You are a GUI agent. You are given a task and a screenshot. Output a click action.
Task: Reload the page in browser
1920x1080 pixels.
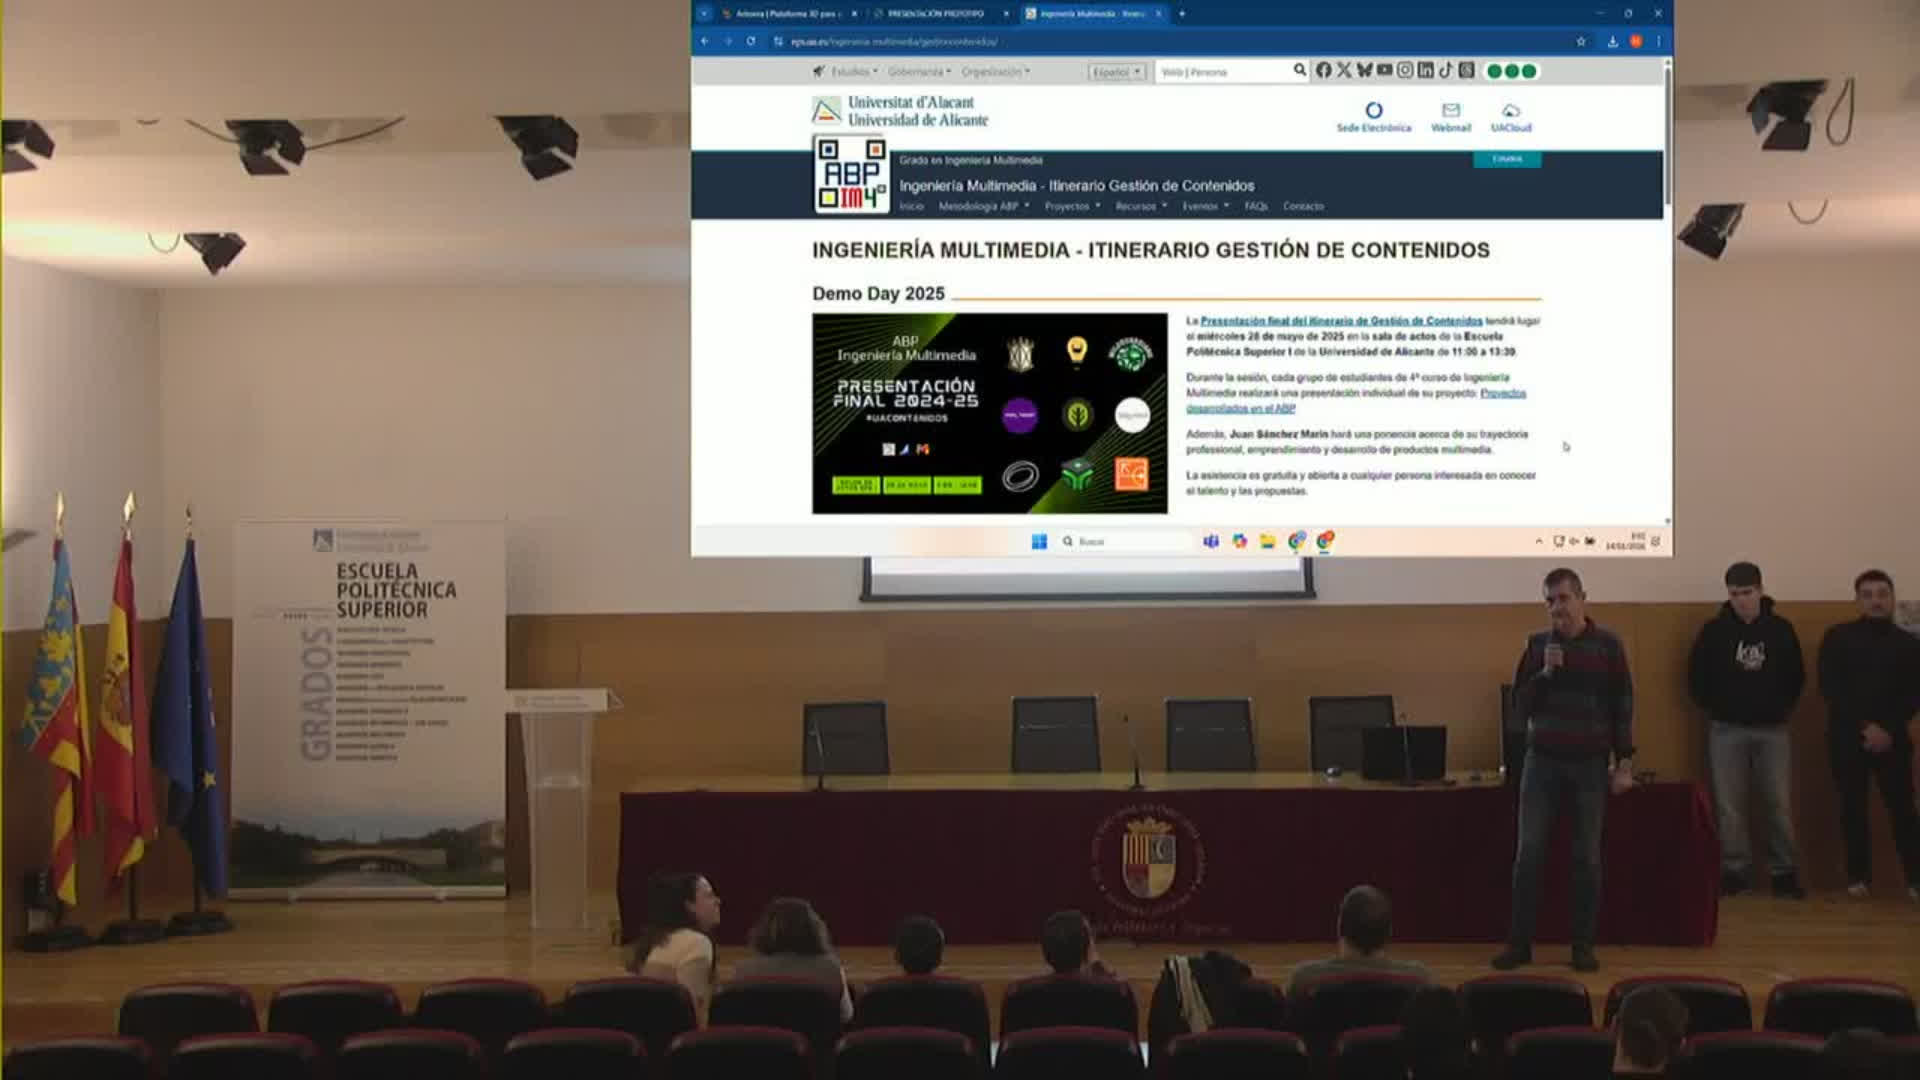tap(750, 41)
